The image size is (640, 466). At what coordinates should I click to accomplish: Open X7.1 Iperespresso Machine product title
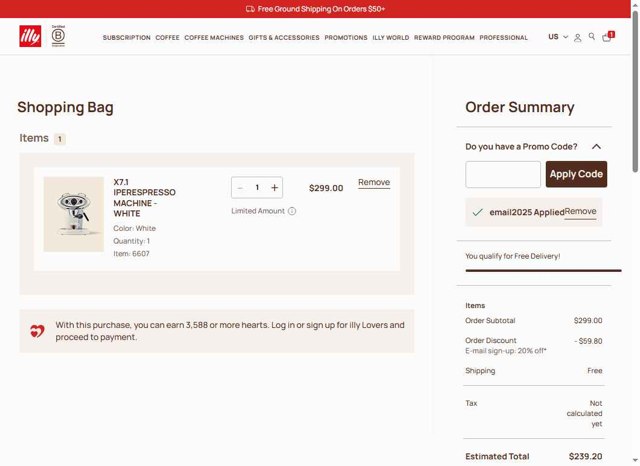[x=144, y=198]
